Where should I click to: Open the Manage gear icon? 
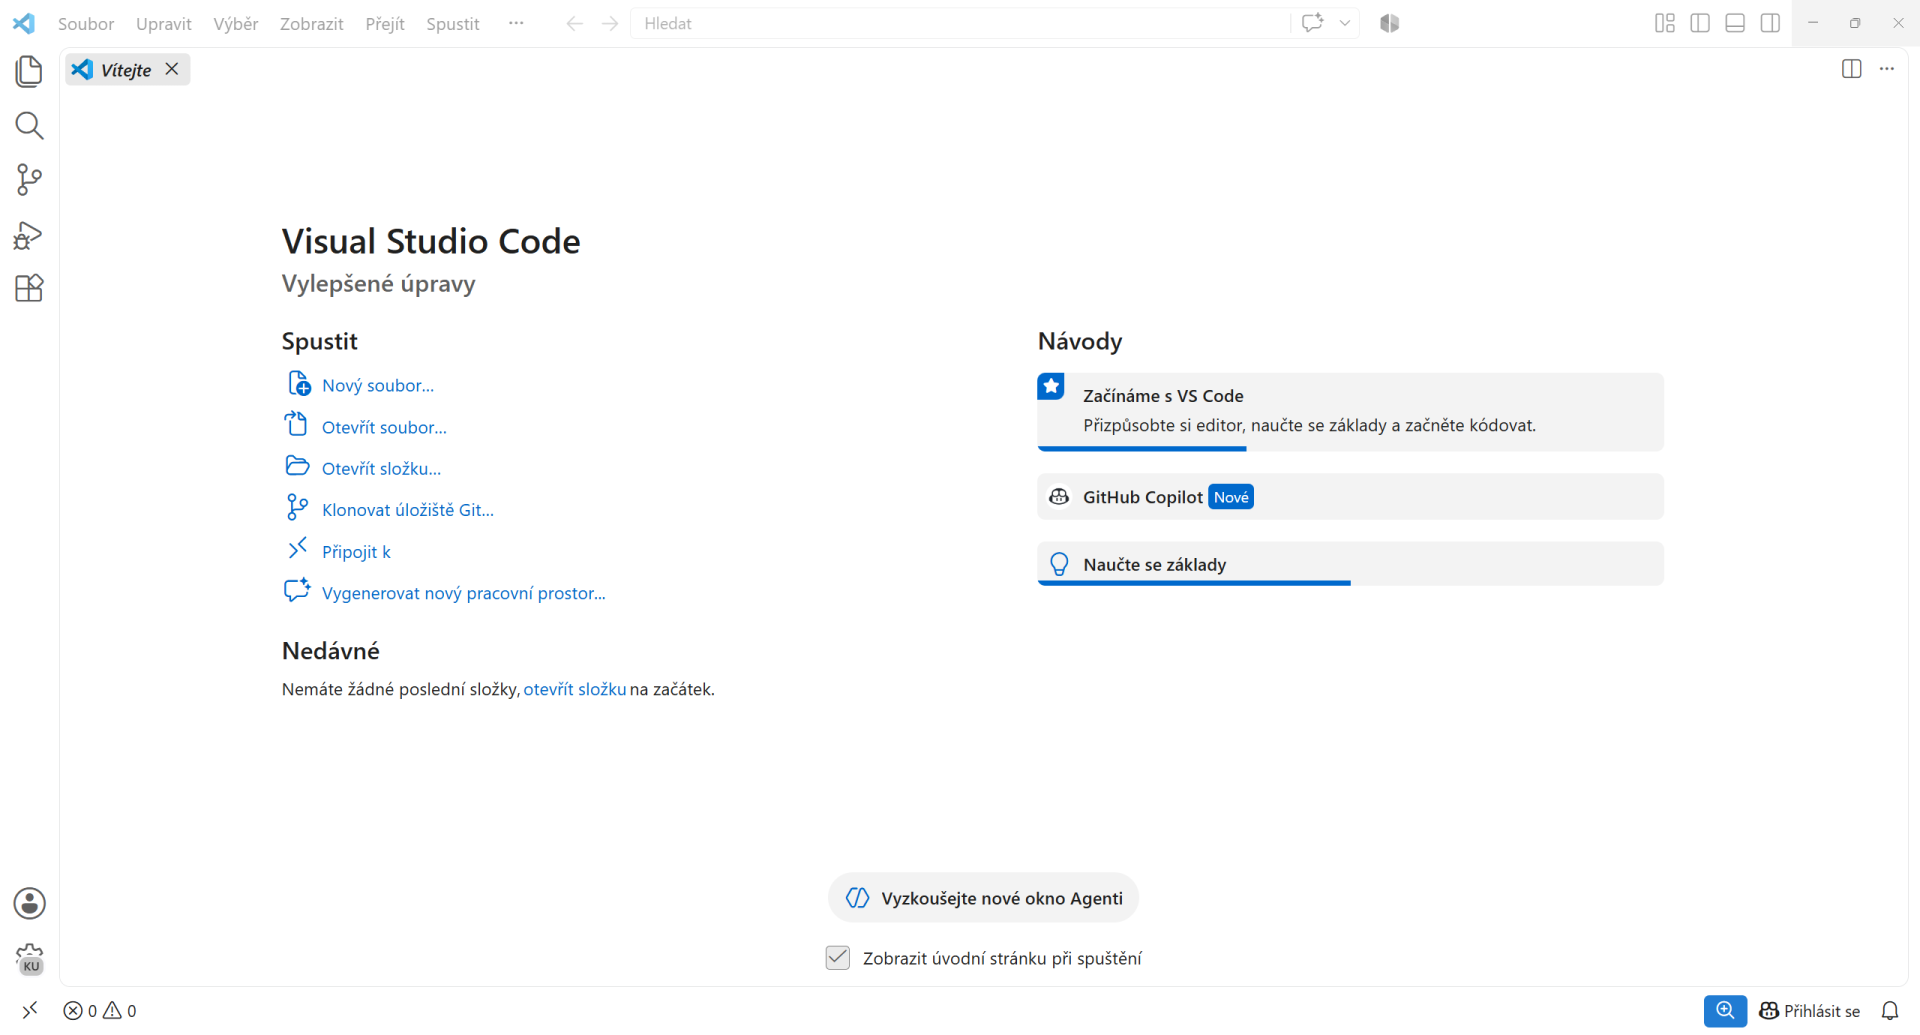29,958
